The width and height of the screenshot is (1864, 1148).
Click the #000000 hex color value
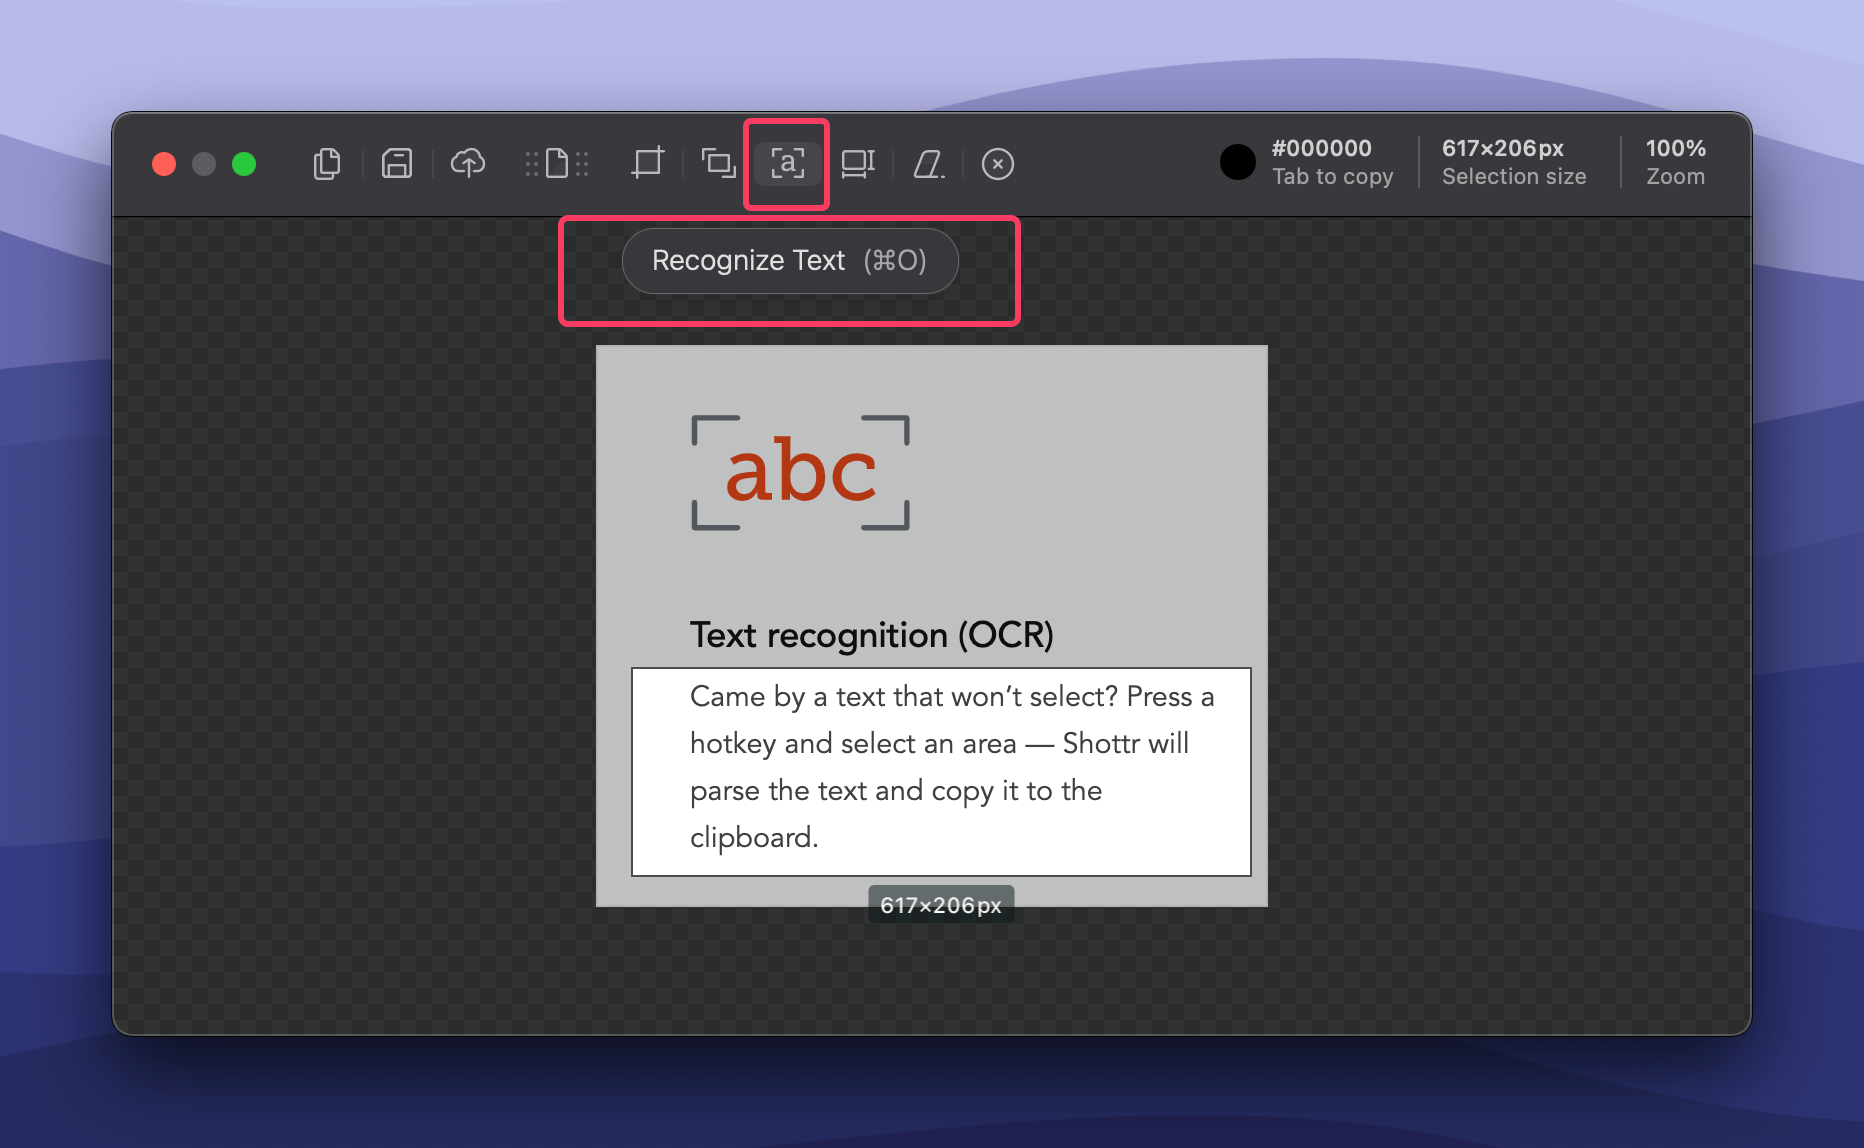(x=1321, y=148)
